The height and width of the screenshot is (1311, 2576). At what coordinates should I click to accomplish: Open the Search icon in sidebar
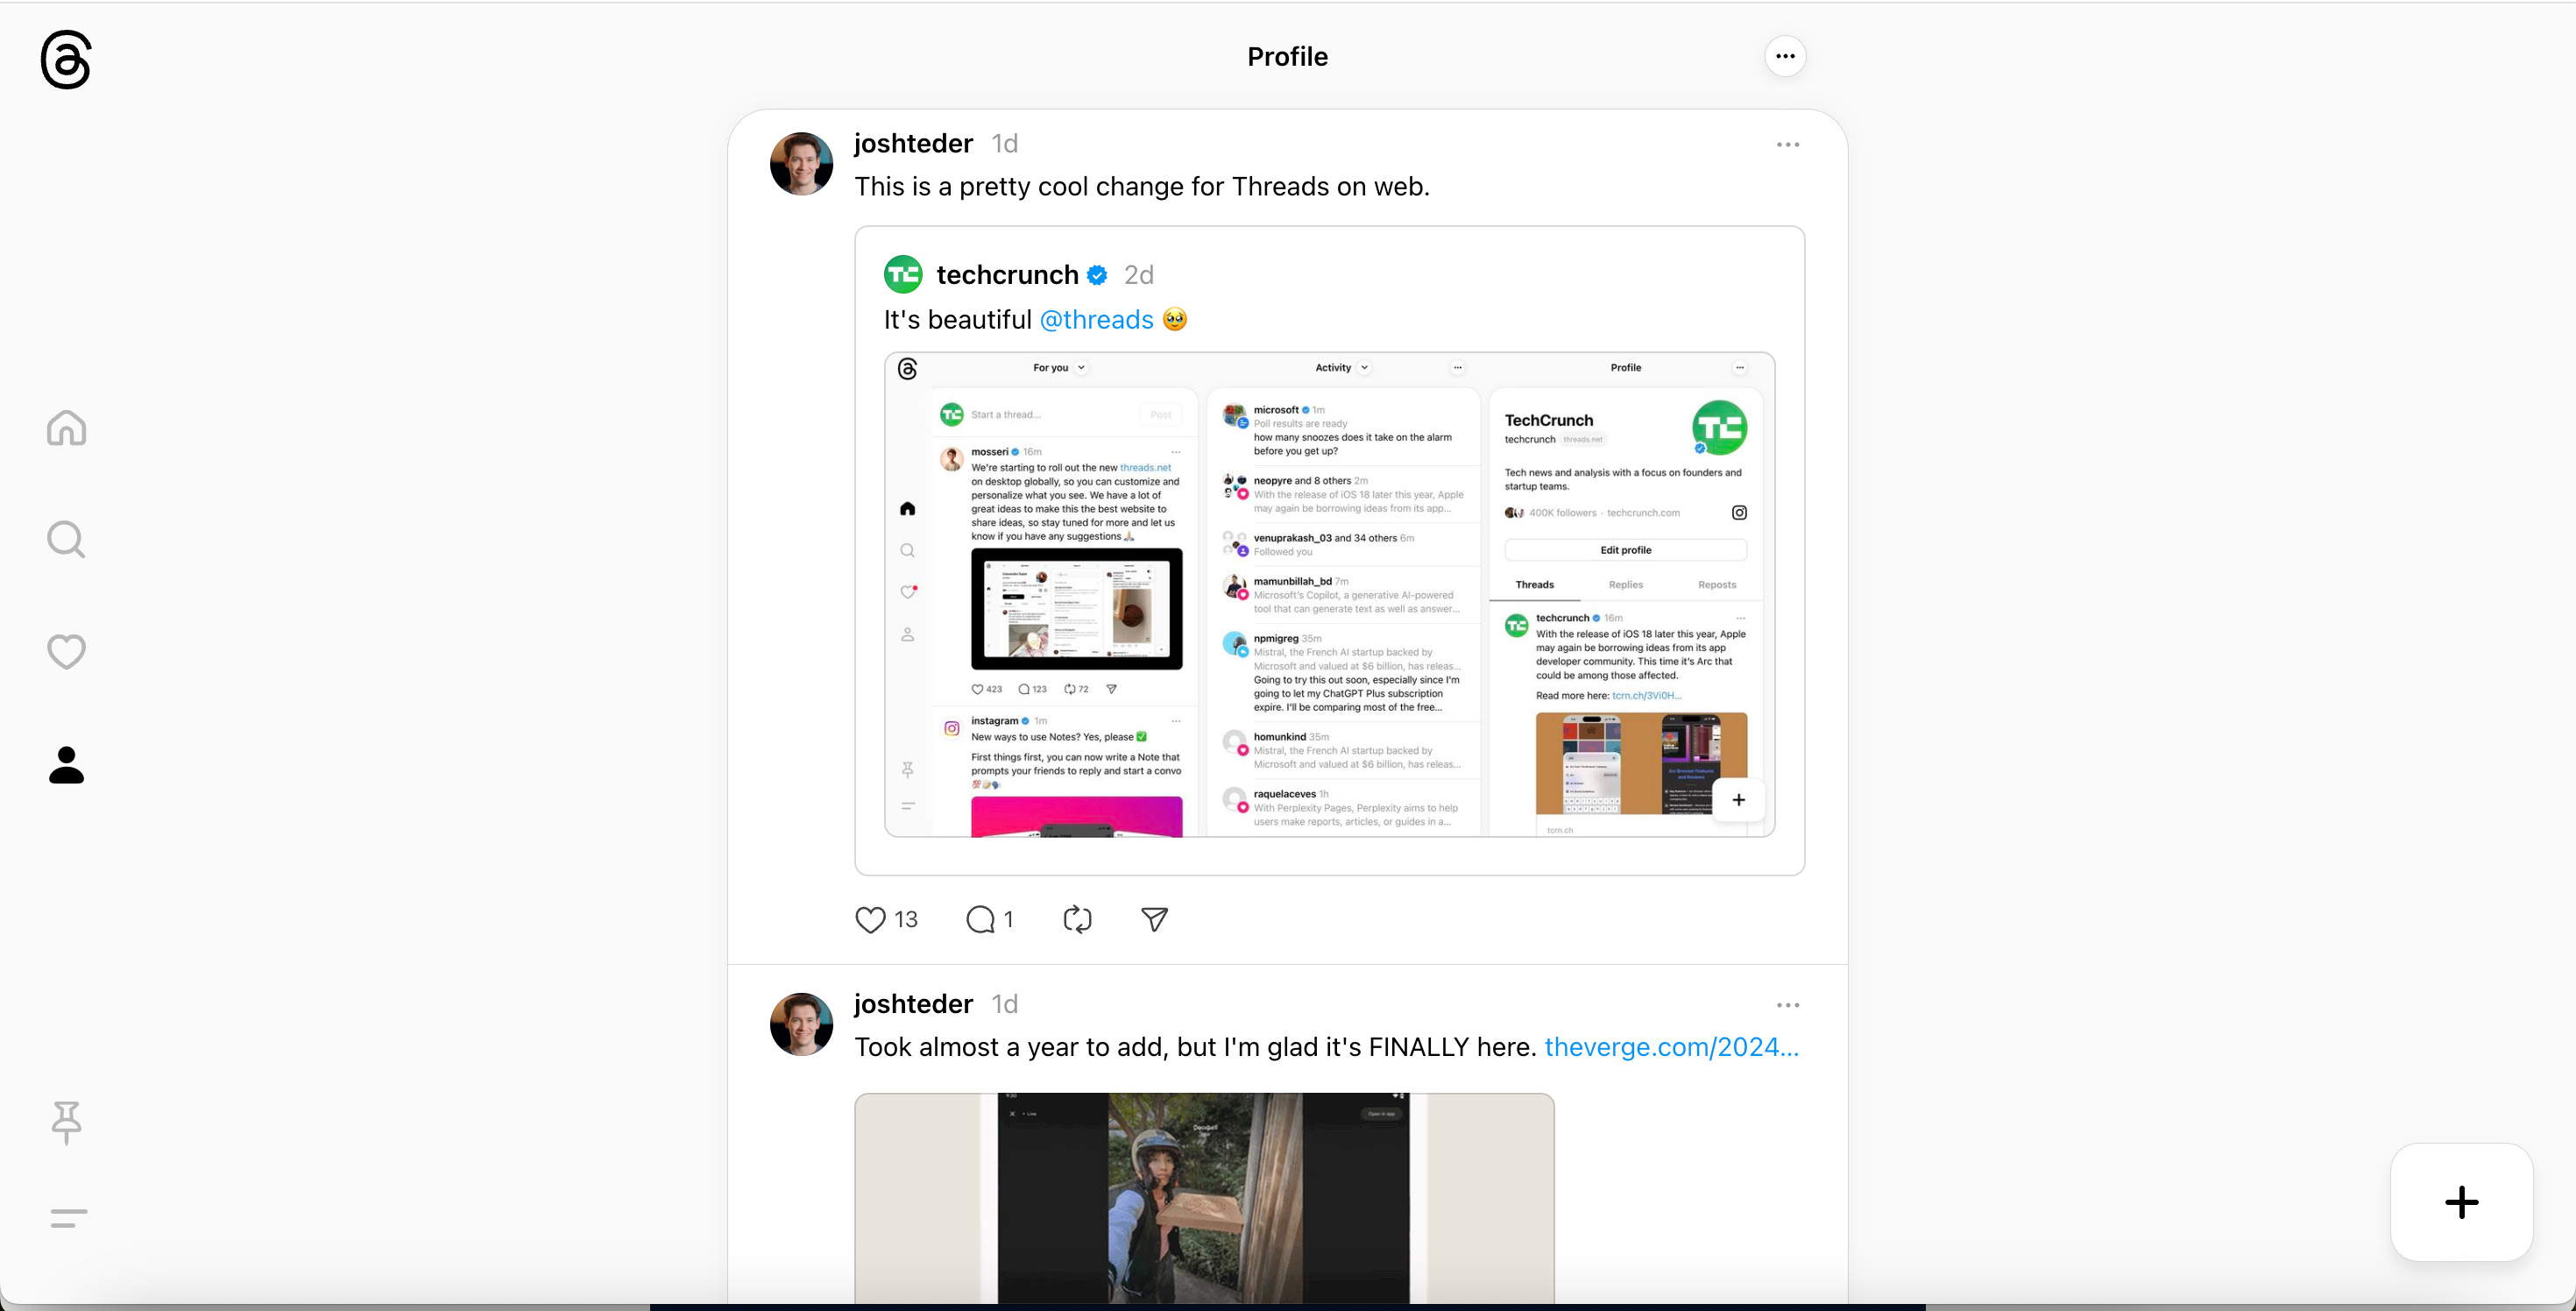67,540
